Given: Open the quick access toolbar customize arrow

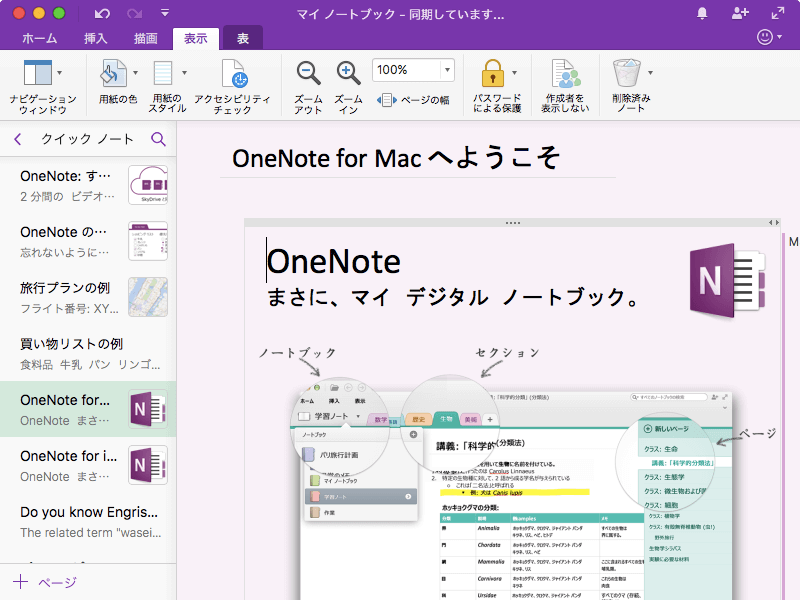Looking at the screenshot, I should coord(165,13).
